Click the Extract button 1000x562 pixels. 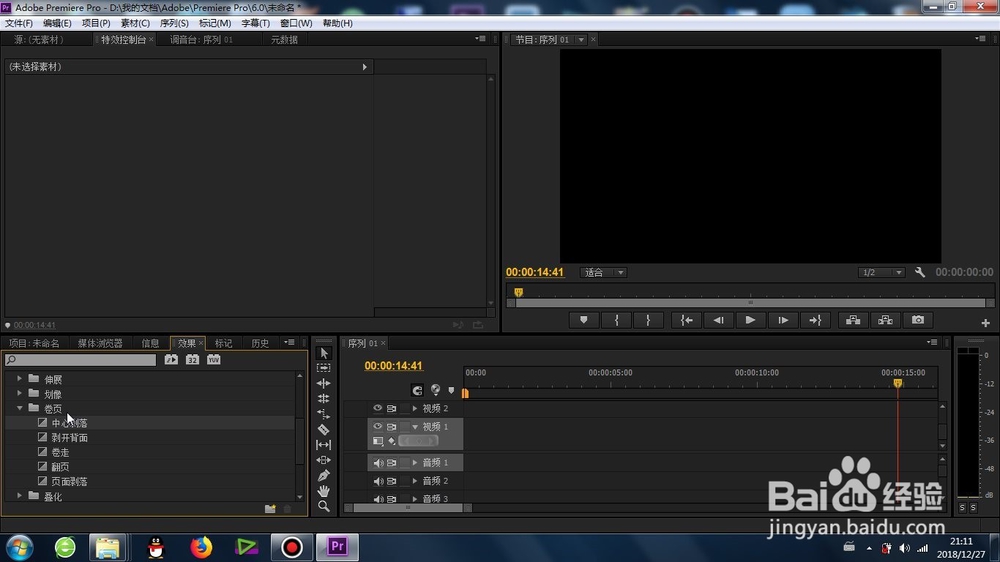885,320
